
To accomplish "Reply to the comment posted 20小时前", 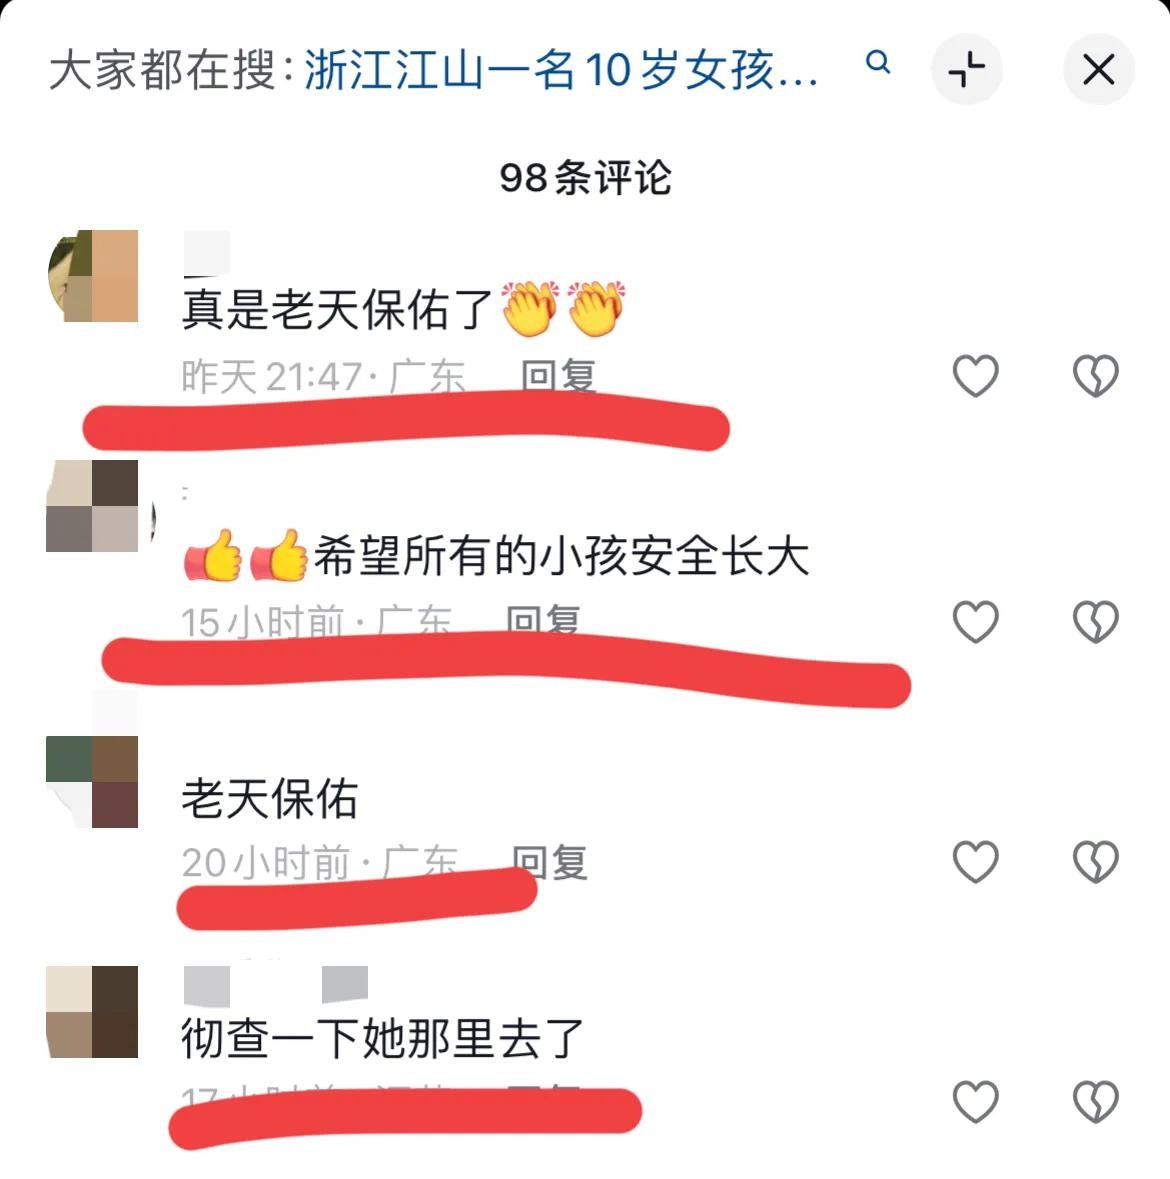I will click(x=550, y=862).
